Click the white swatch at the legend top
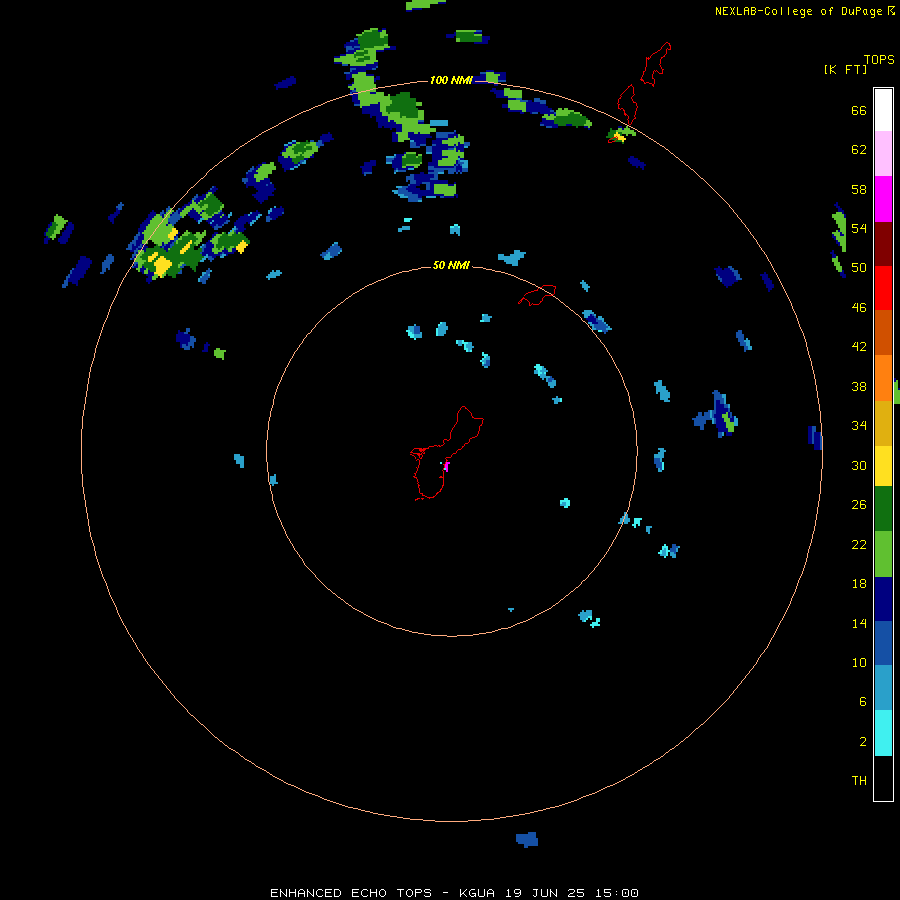Screen dimensions: 900x900 (883, 110)
